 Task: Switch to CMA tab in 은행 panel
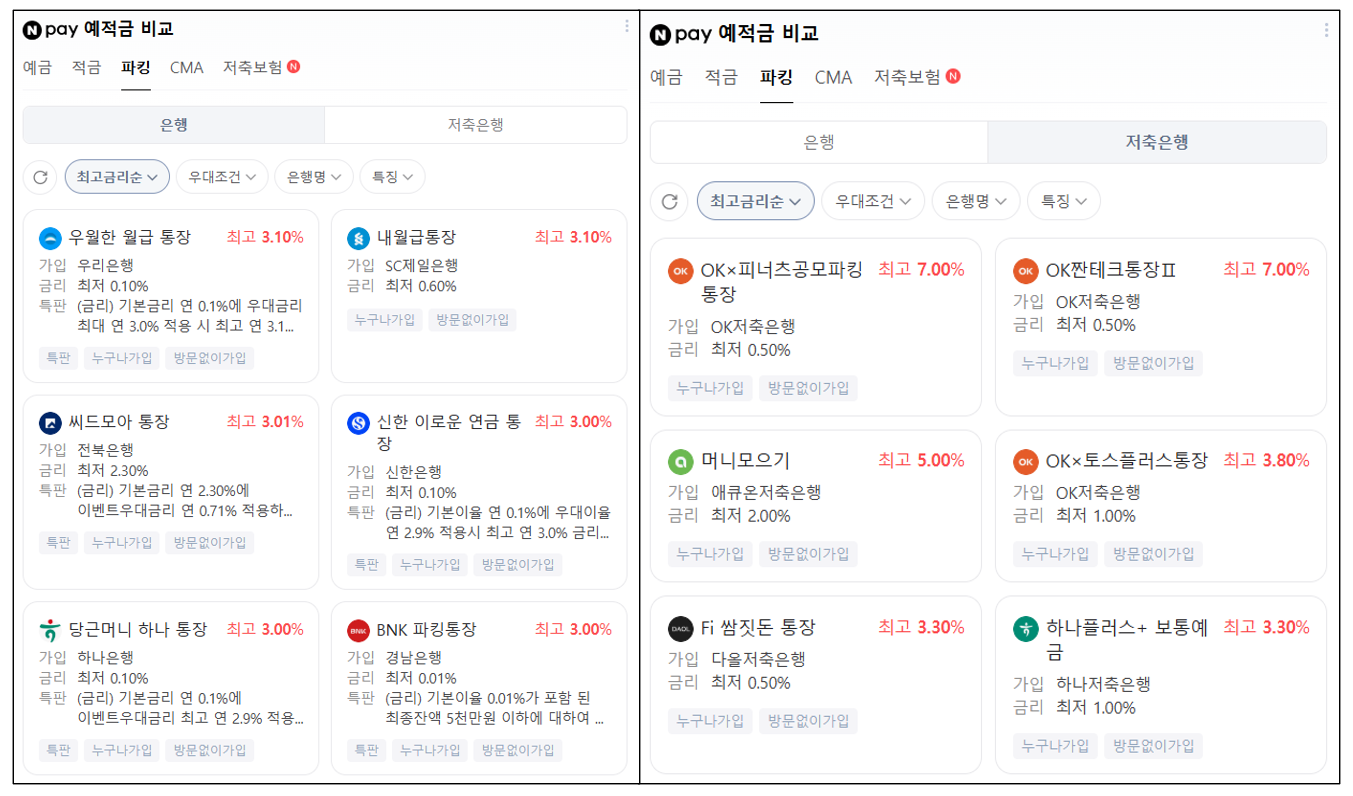tap(186, 68)
